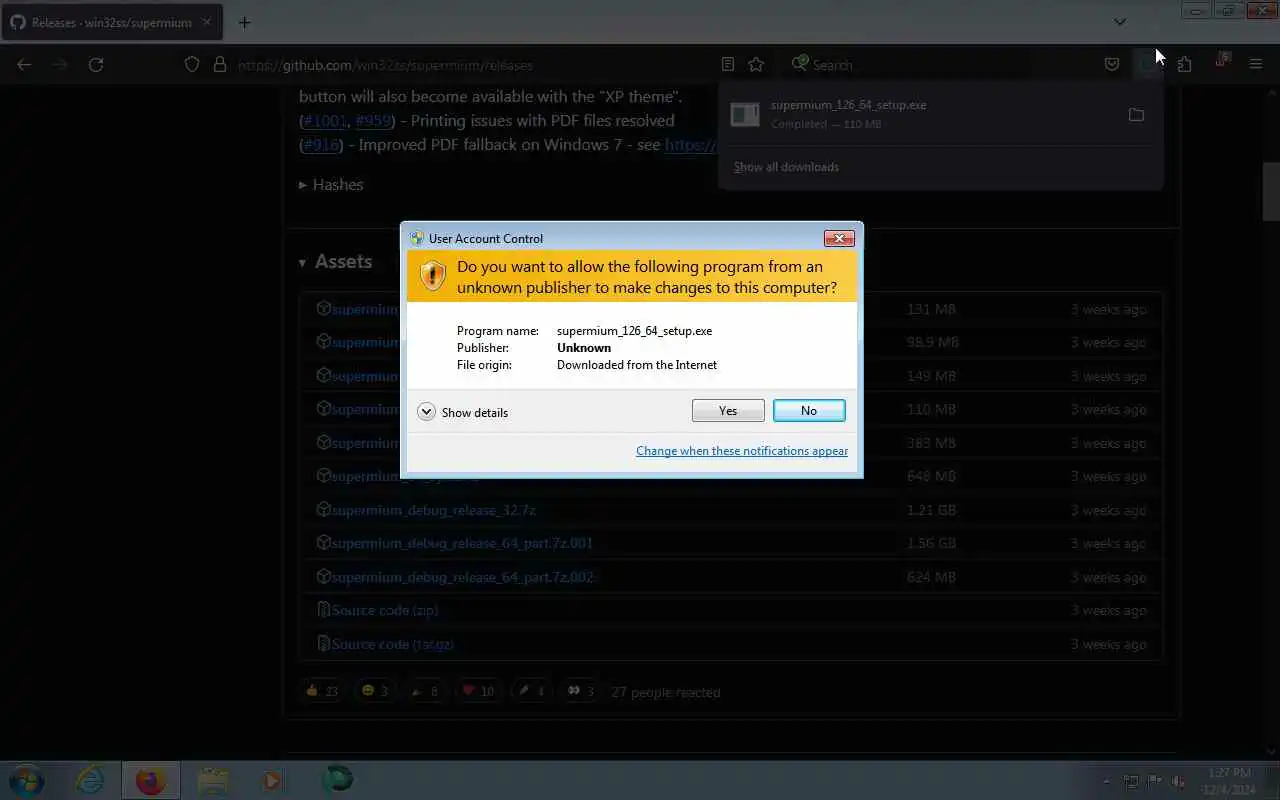This screenshot has height=800, width=1280.
Task: Go back in Firefox
Action: point(24,64)
